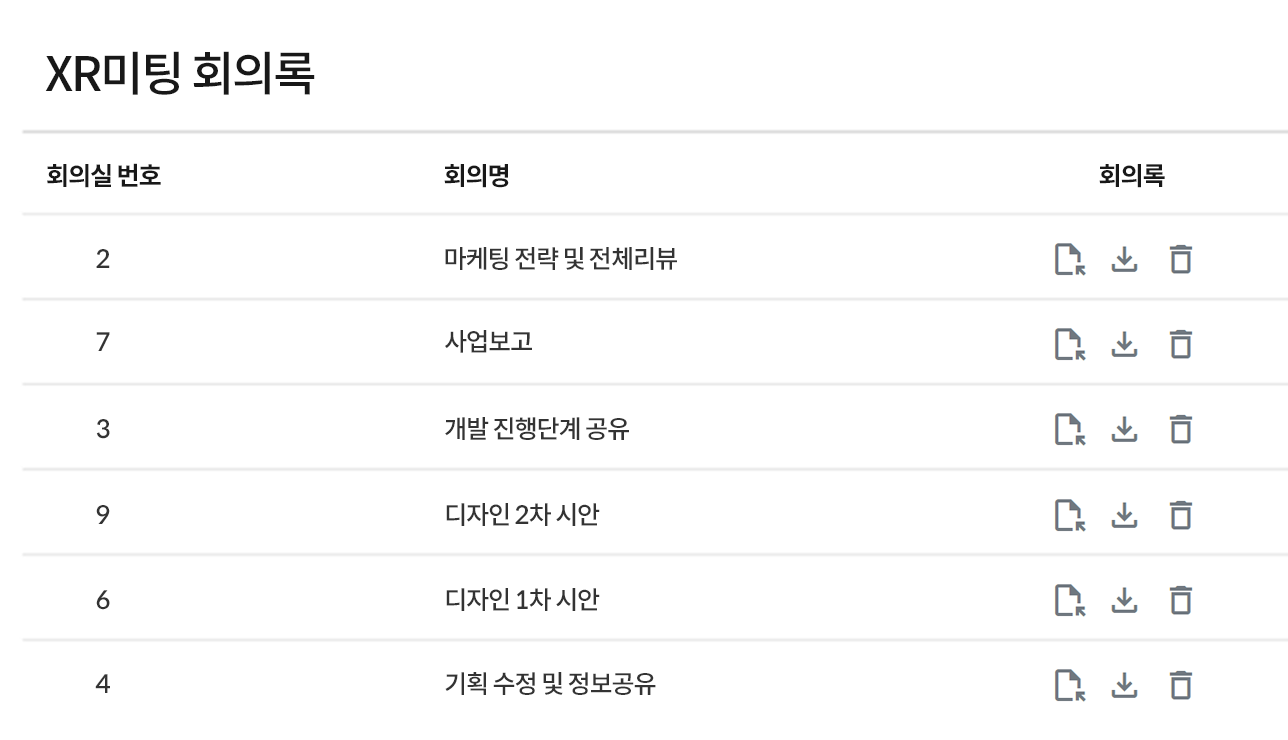
Task: Download minutes for 마케팅 전략 및 전체리뷰
Action: [x=1125, y=259]
